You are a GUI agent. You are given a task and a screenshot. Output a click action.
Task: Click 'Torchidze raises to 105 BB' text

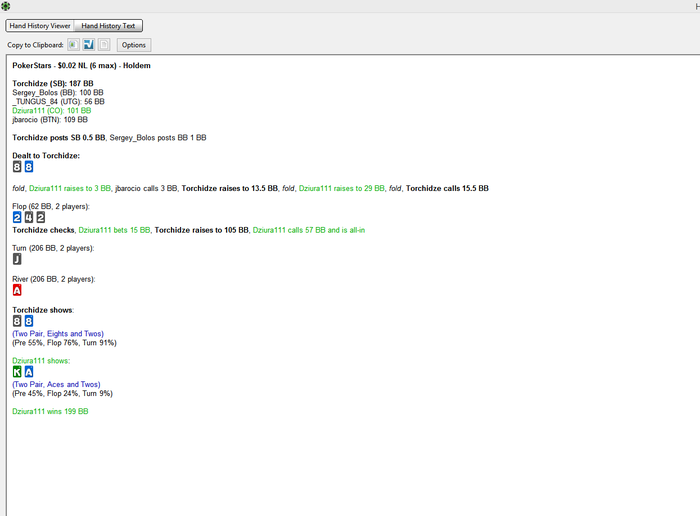click(201, 230)
